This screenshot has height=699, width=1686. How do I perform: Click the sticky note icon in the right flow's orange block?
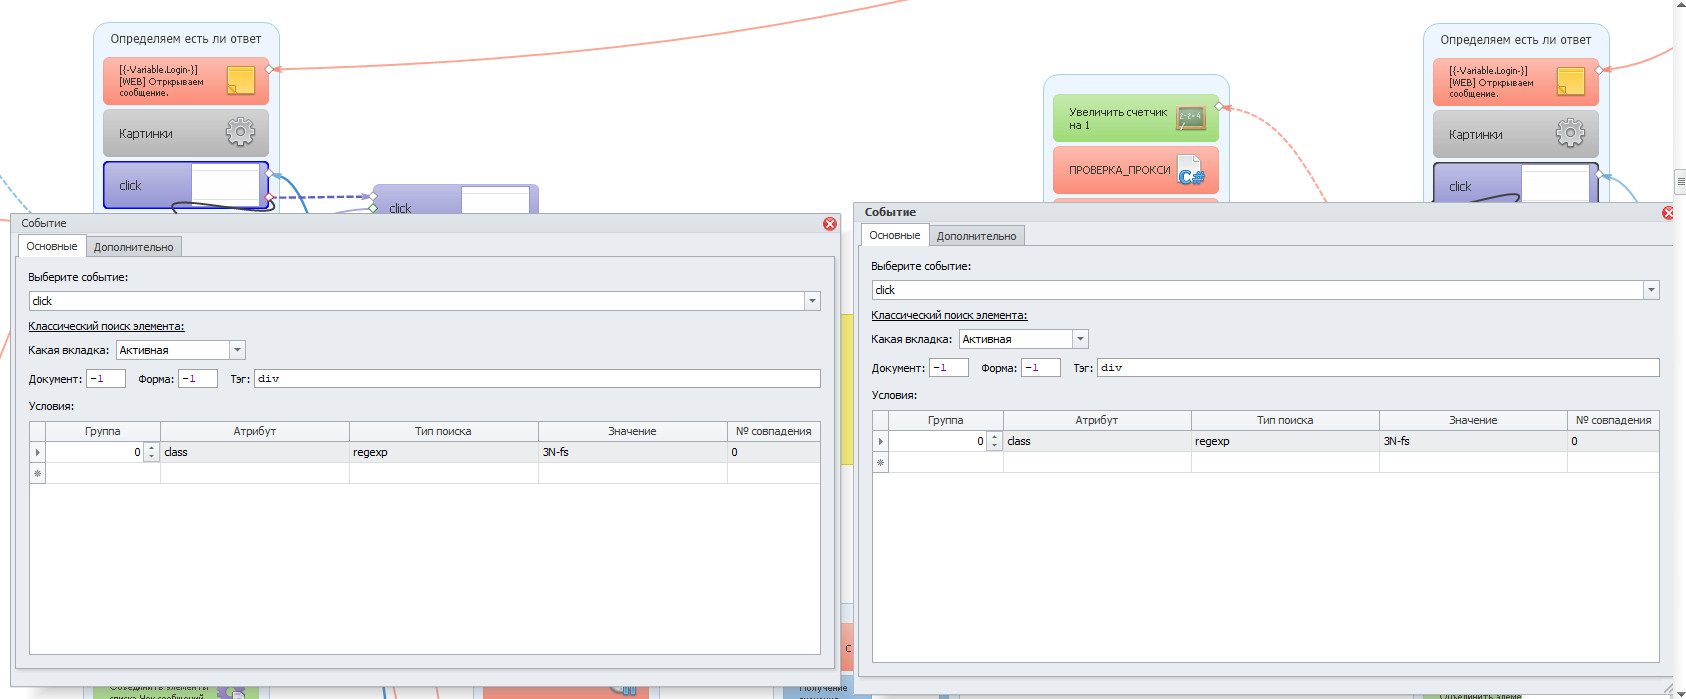tap(1571, 81)
